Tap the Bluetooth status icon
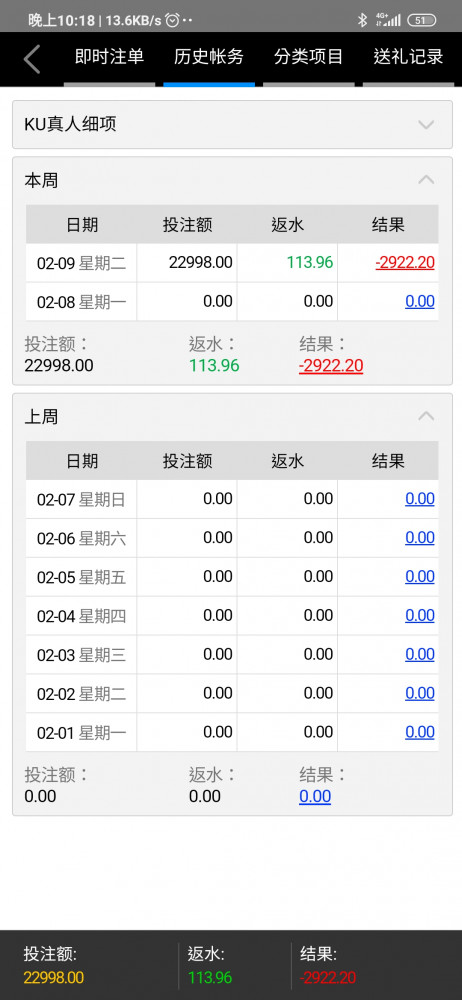This screenshot has height=1000, width=462. pos(362,20)
